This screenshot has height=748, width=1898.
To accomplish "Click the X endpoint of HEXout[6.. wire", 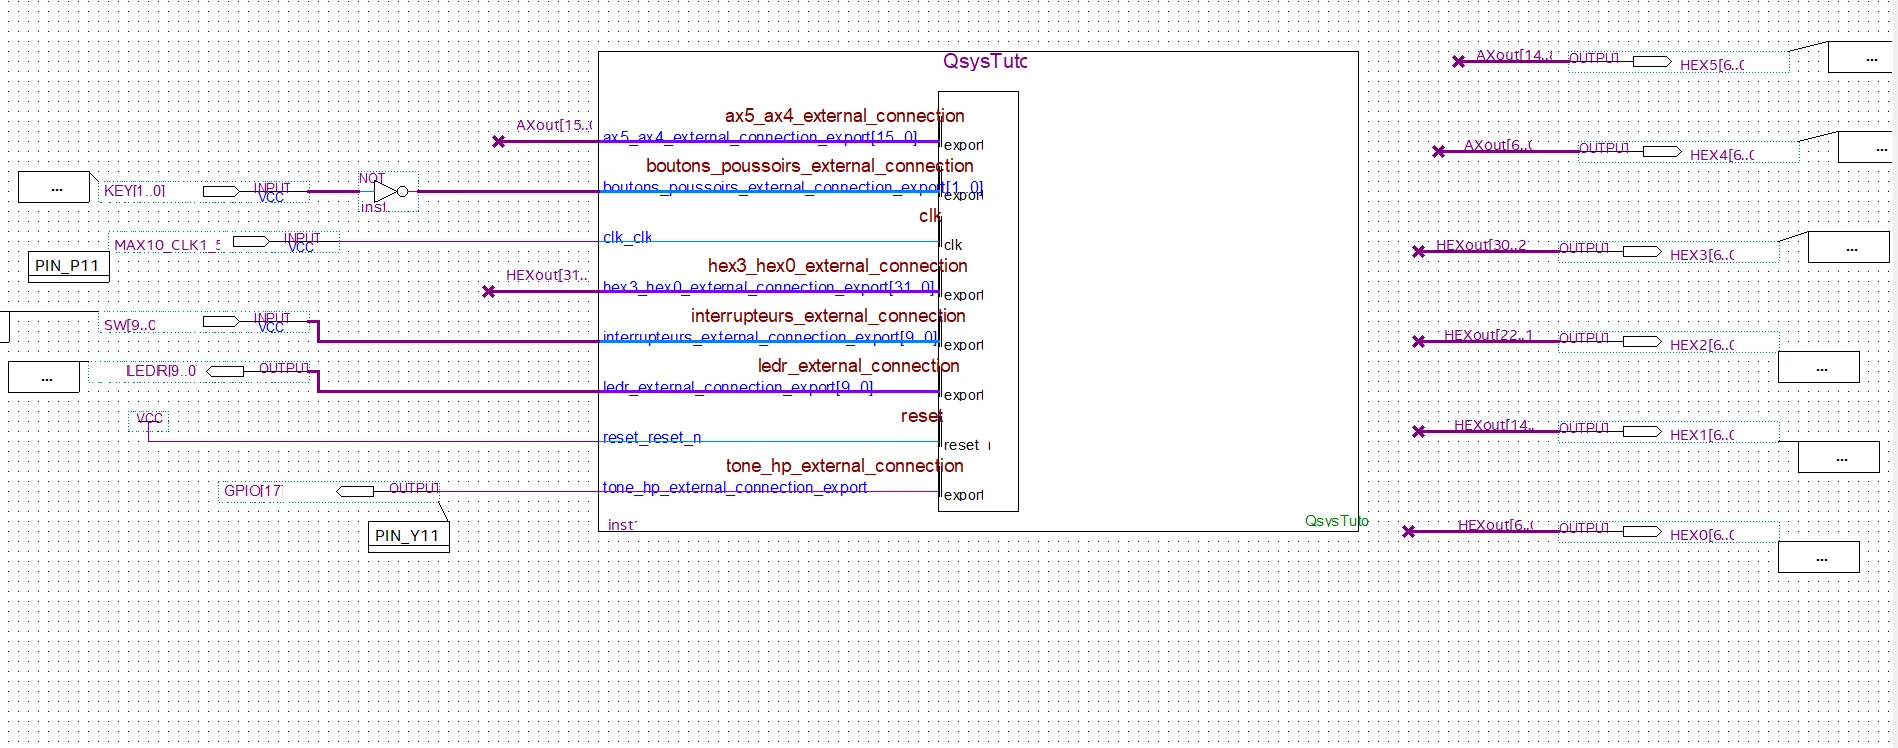I will 1409,531.
